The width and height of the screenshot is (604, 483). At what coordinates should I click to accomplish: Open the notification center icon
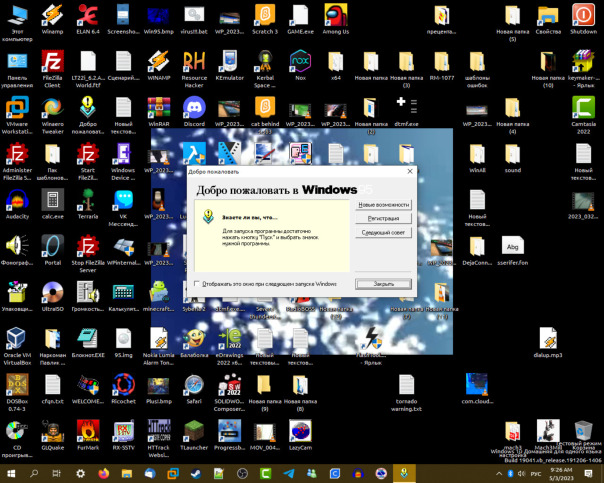click(588, 473)
